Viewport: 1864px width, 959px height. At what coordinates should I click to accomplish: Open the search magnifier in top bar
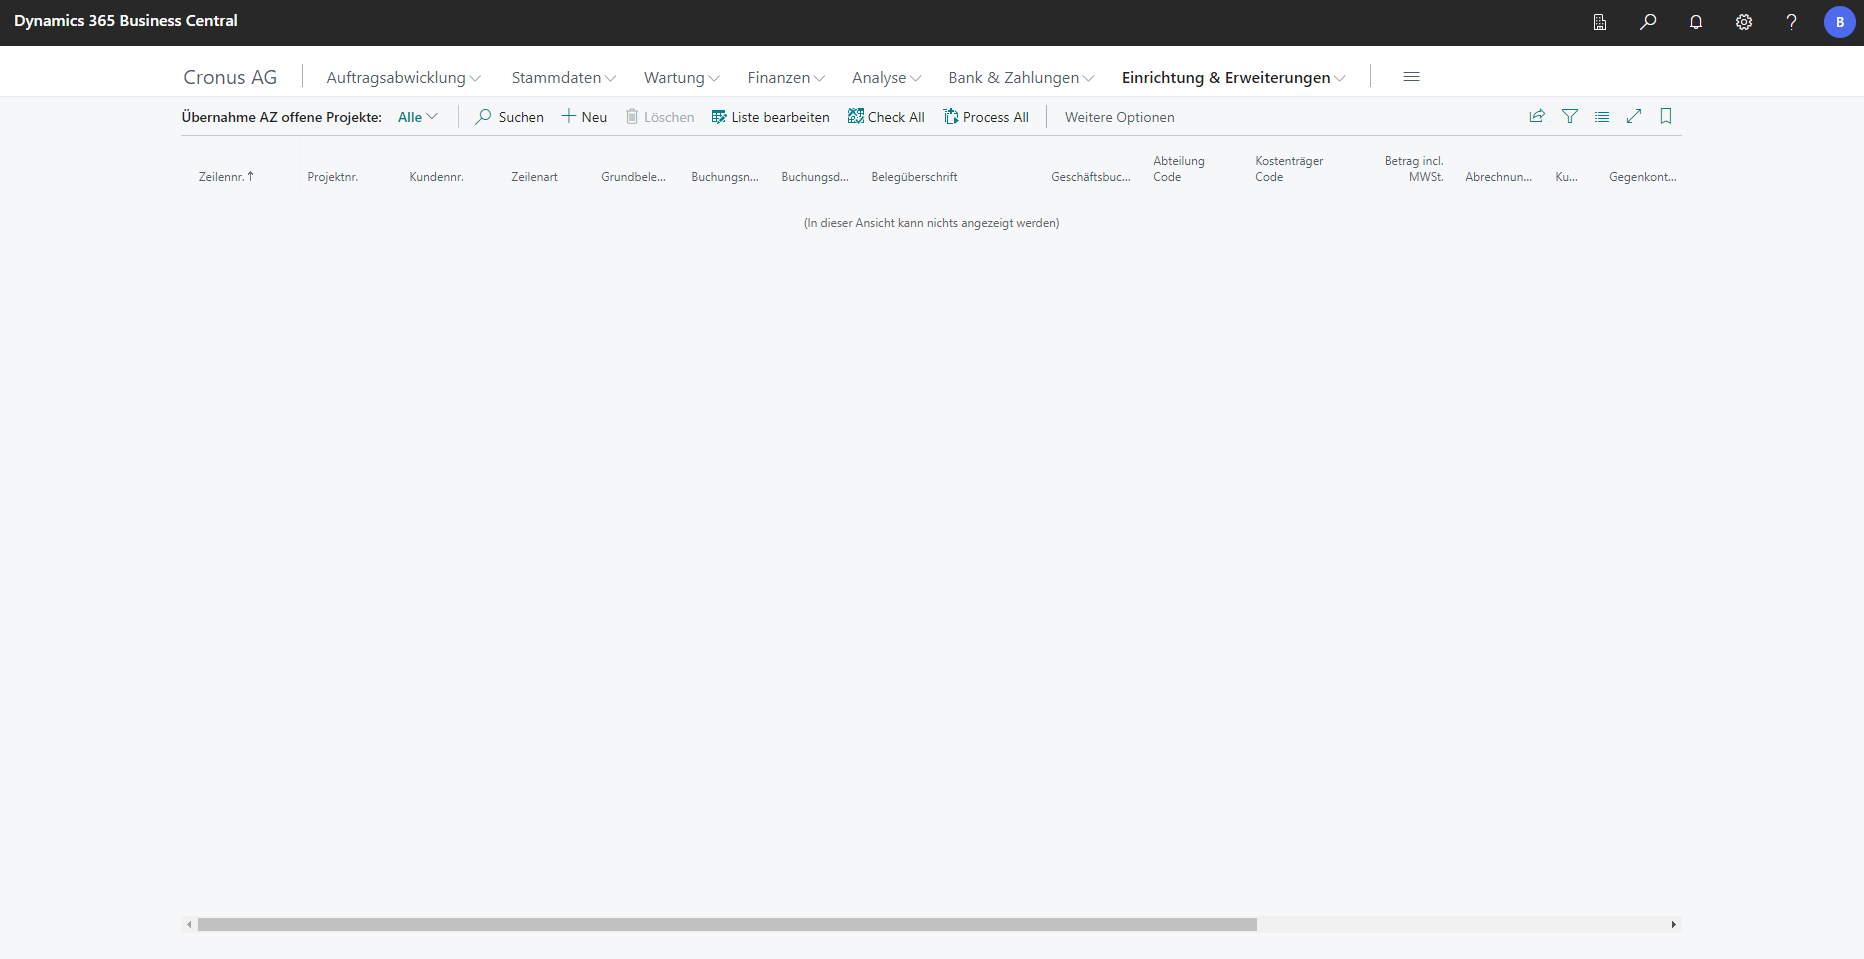tap(1648, 22)
